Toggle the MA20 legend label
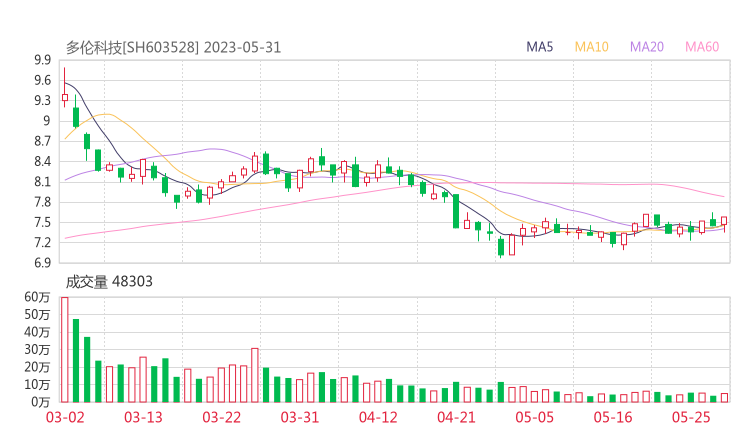740x440 pixels. click(x=647, y=47)
